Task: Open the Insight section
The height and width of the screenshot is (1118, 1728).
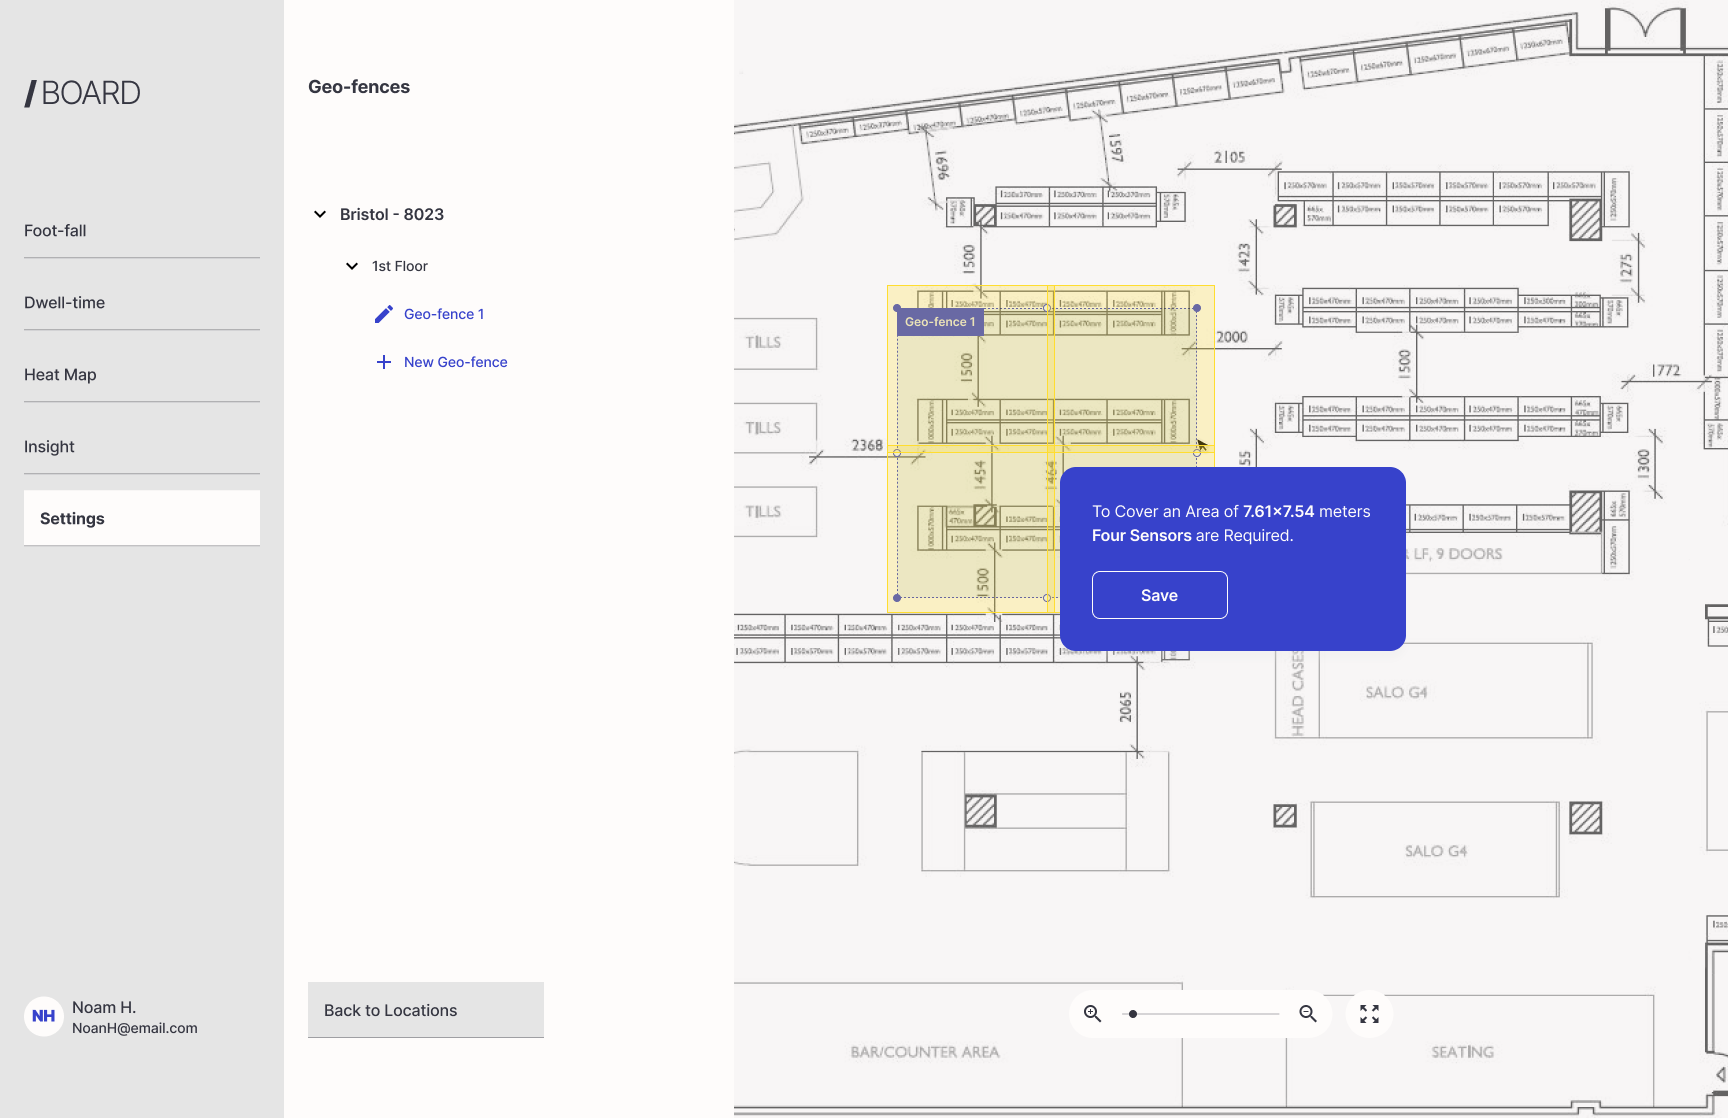Action: 142,447
